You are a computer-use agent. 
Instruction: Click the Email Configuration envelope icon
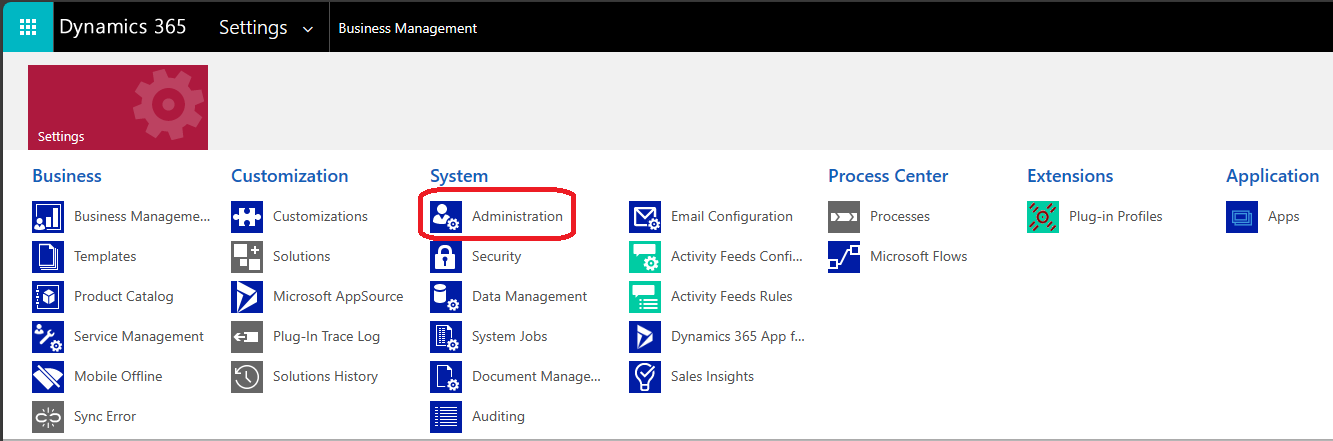point(645,217)
